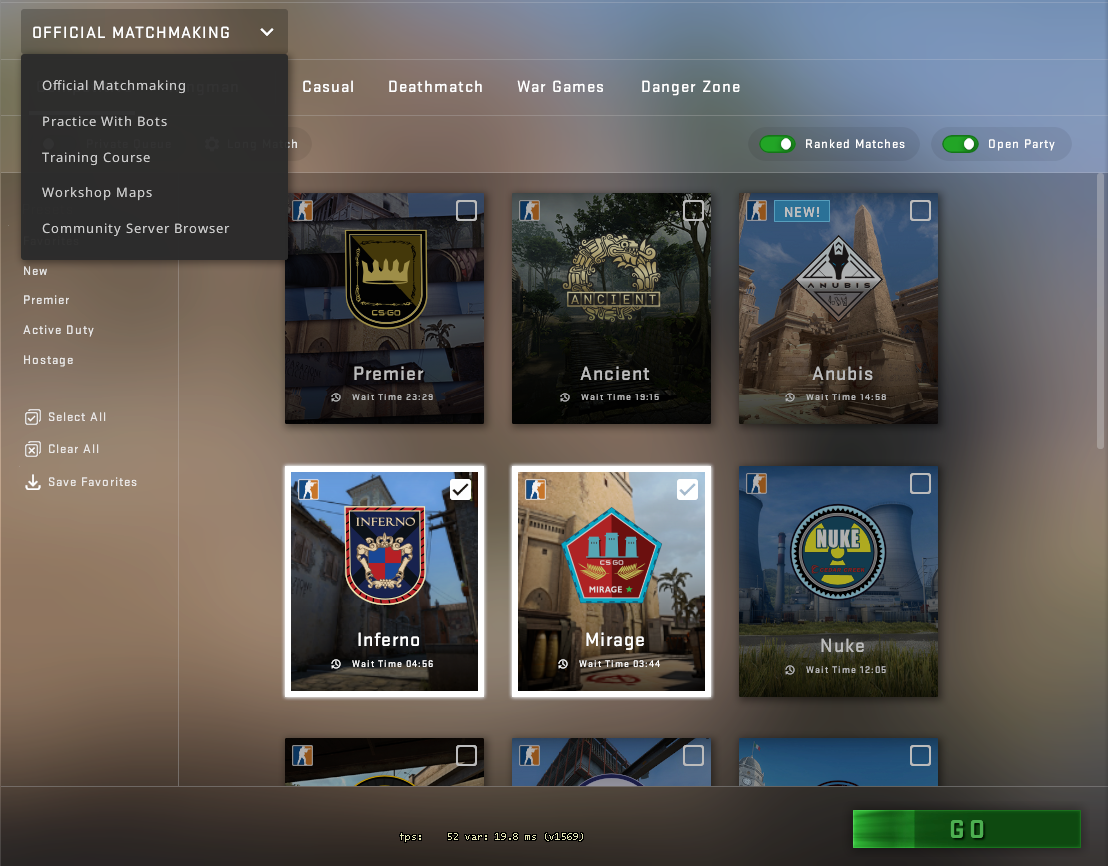Screen dimensions: 1108x866
Task: Turn off the Open Party toggle
Action: (x=960, y=144)
